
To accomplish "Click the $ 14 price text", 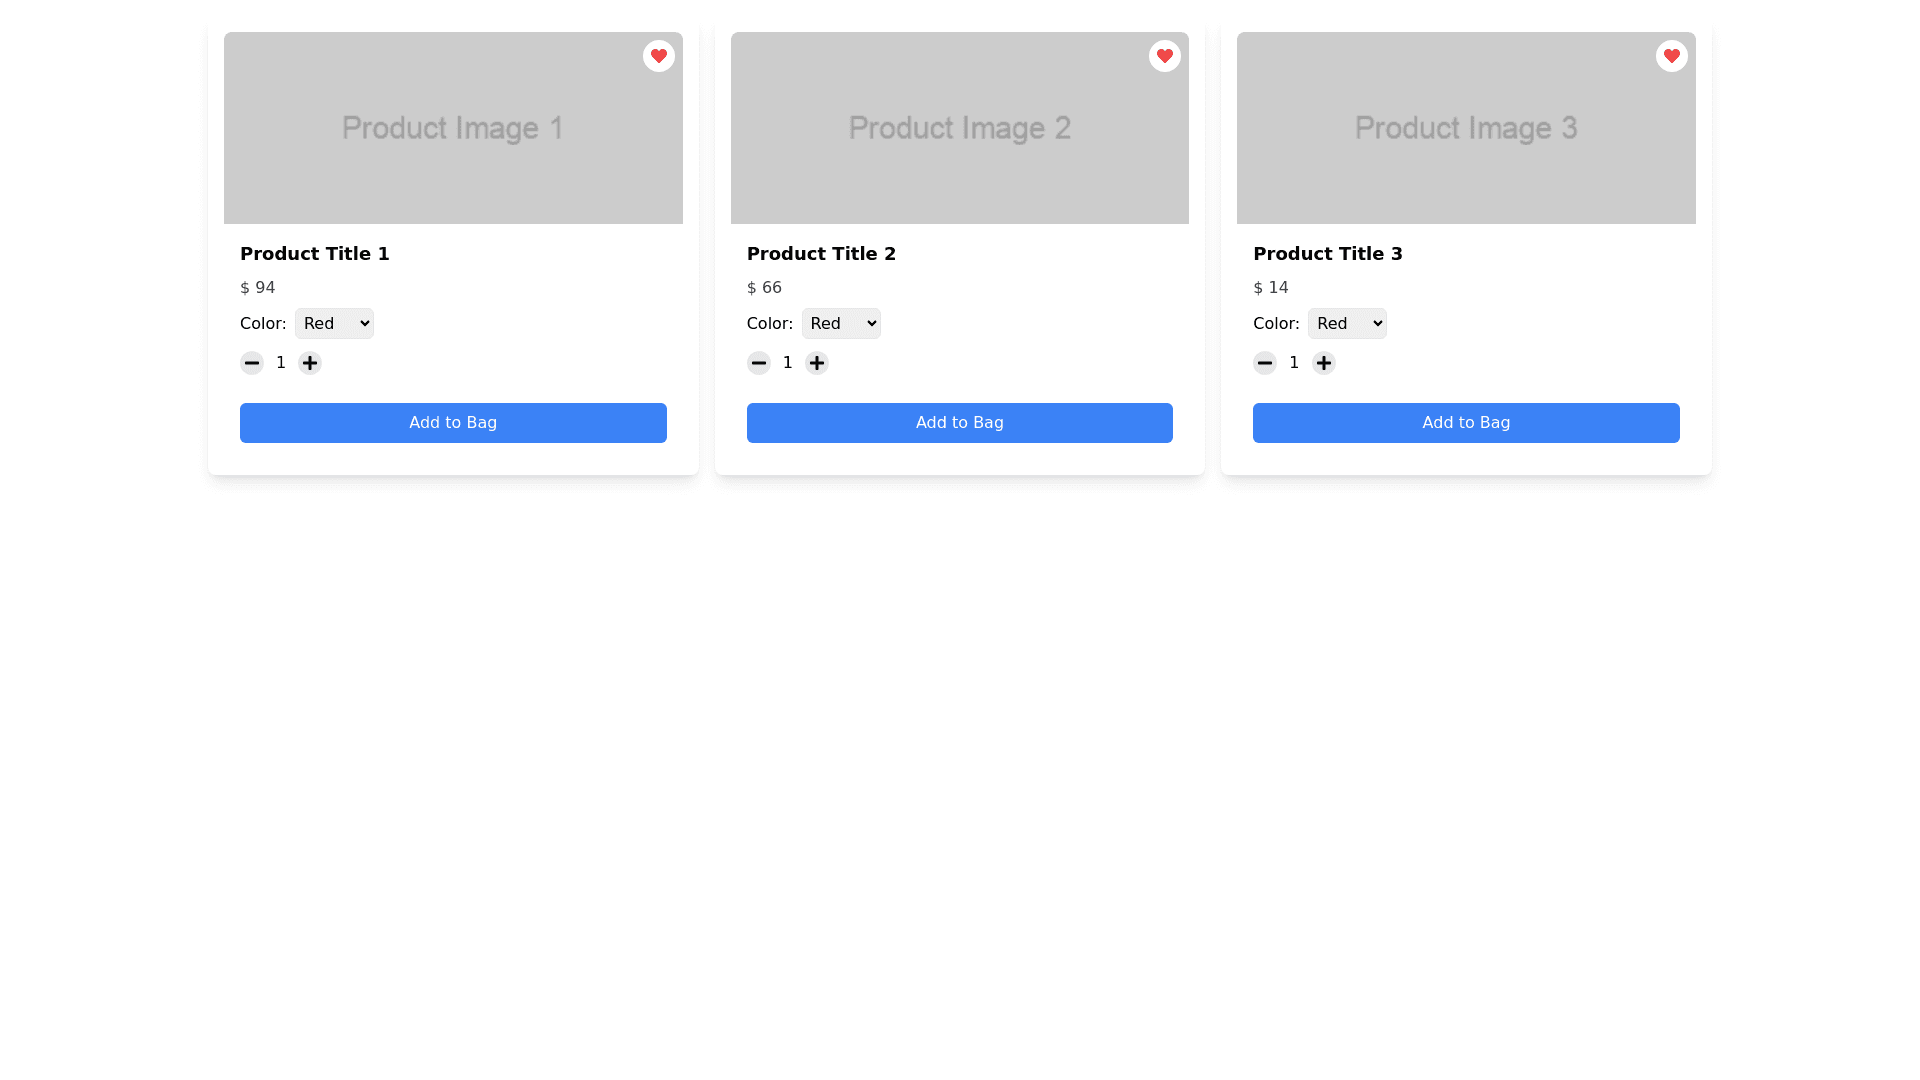I will click(1270, 288).
